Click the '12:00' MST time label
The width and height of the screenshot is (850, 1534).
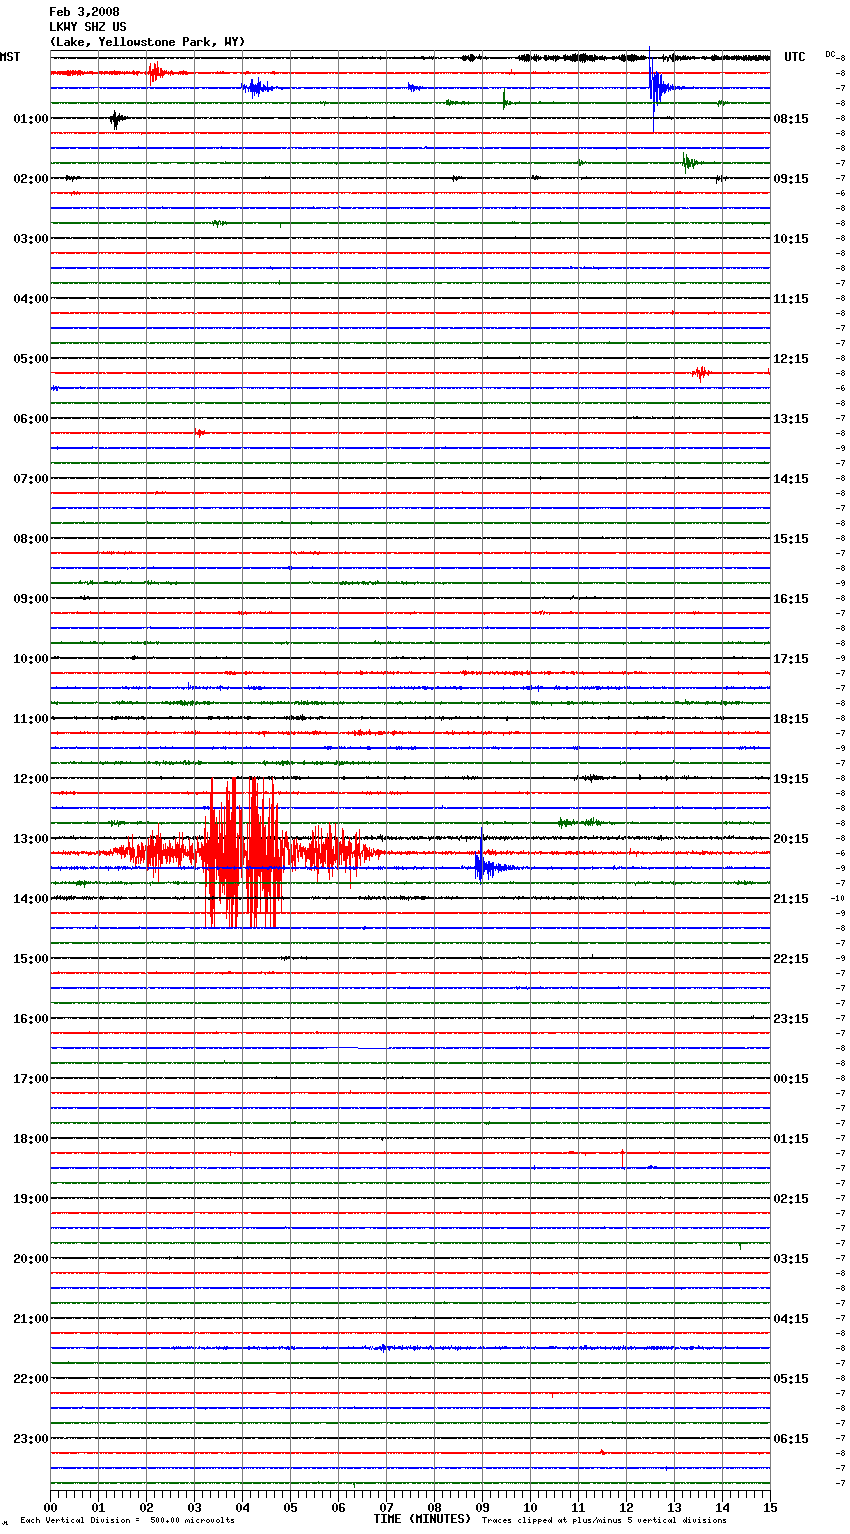(31, 779)
